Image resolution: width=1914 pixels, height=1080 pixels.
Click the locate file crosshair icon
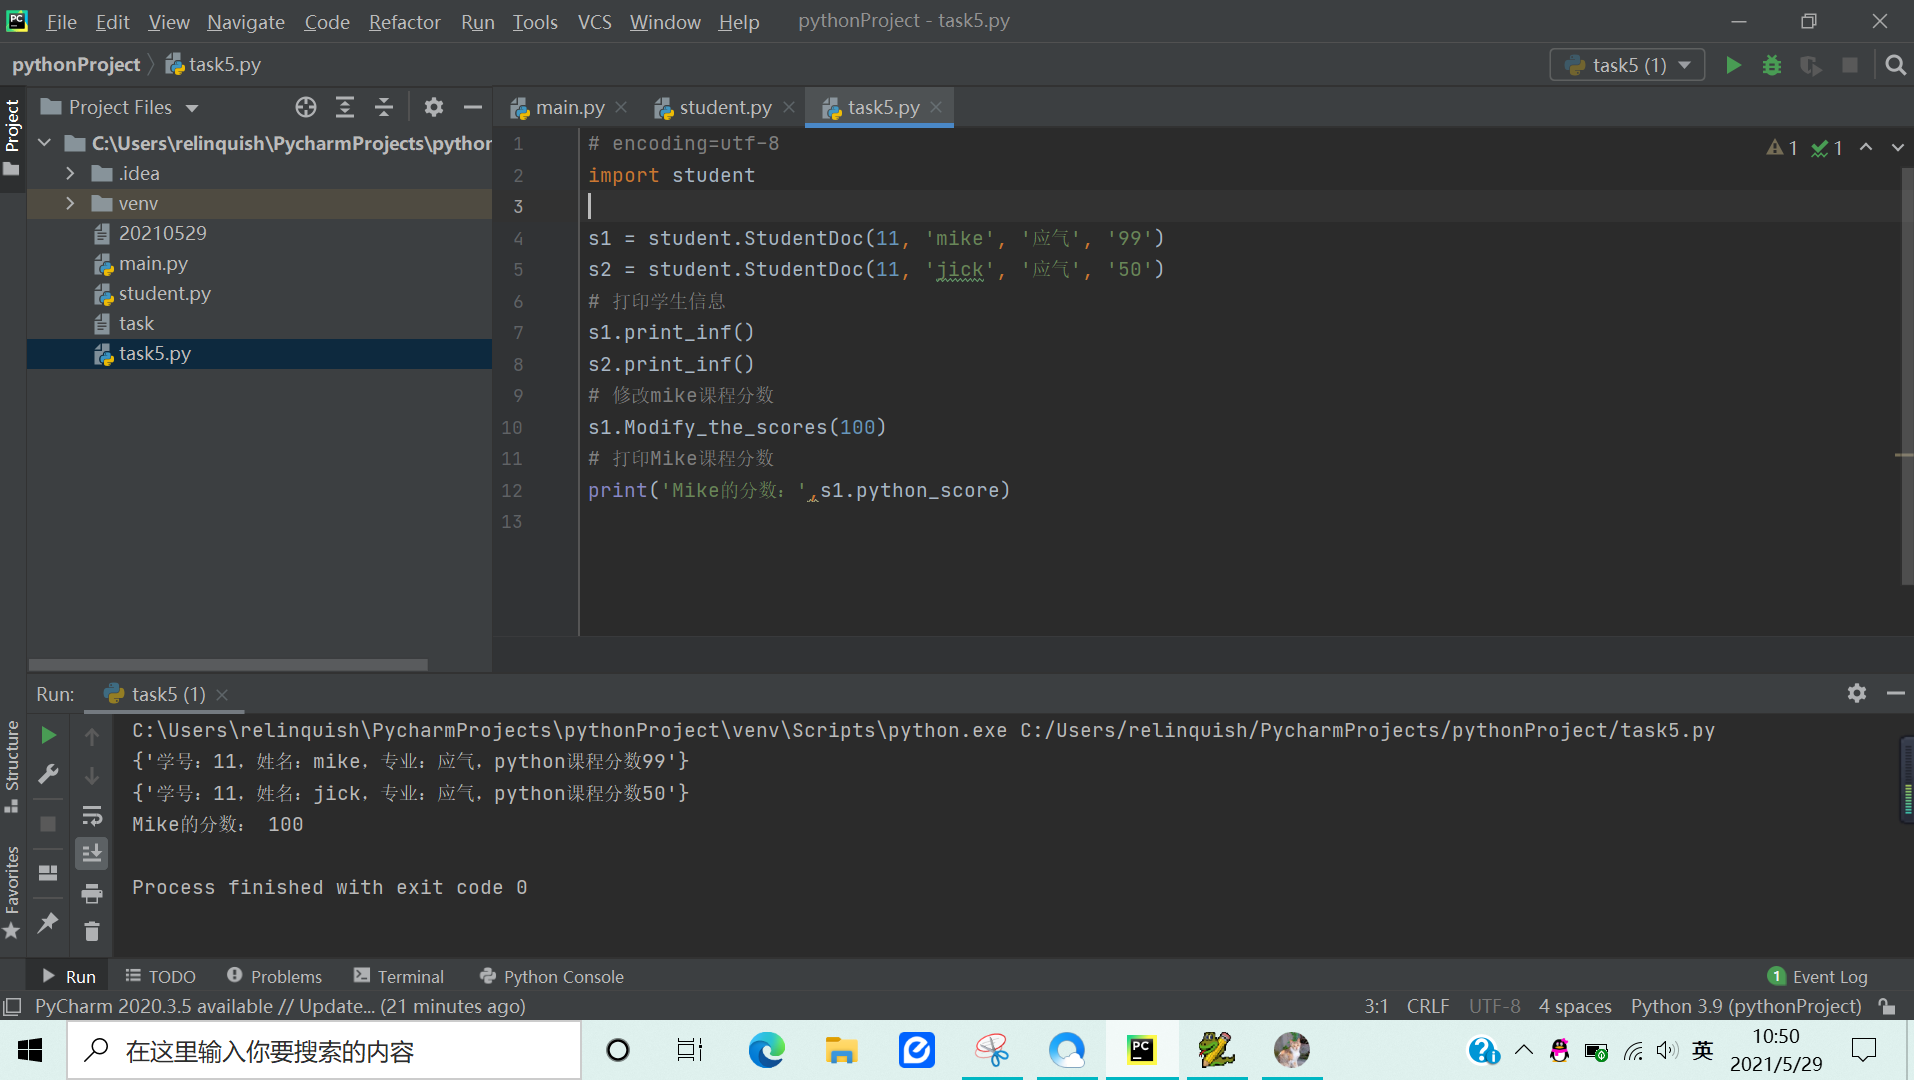306,107
